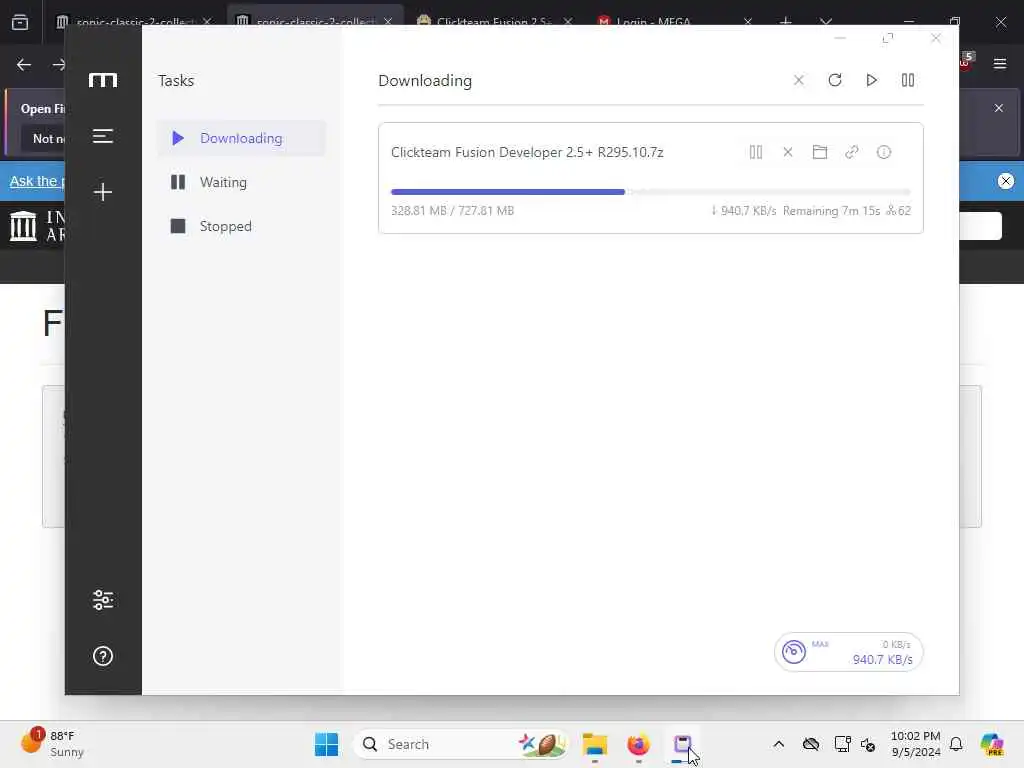Add a new download task

pos(103,191)
